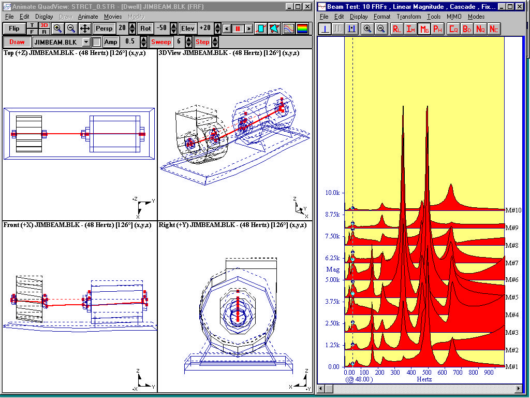Click the Amp value stepper arrows
The height and width of the screenshot is (398, 530).
click(x=143, y=42)
